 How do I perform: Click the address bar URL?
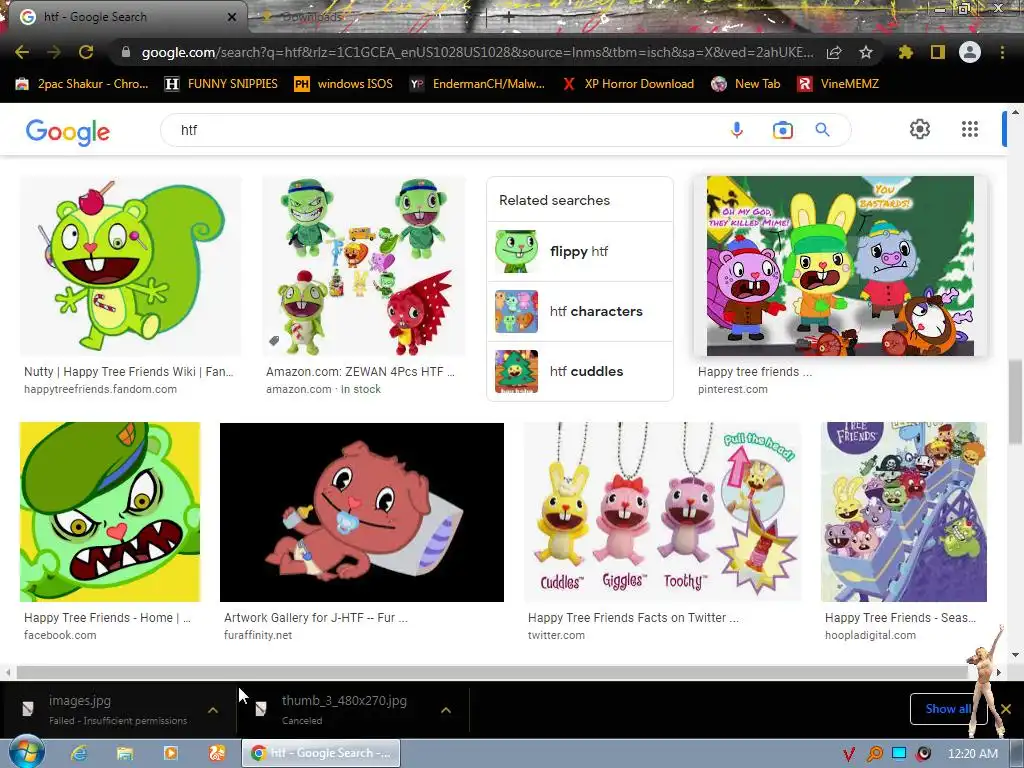click(x=477, y=52)
